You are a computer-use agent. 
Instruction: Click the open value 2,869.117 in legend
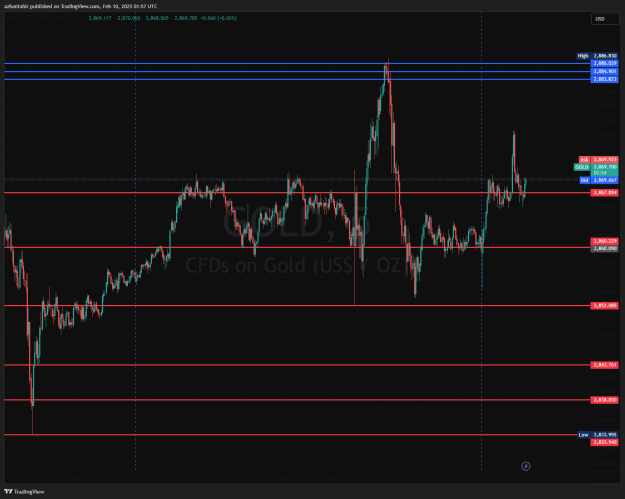click(100, 18)
